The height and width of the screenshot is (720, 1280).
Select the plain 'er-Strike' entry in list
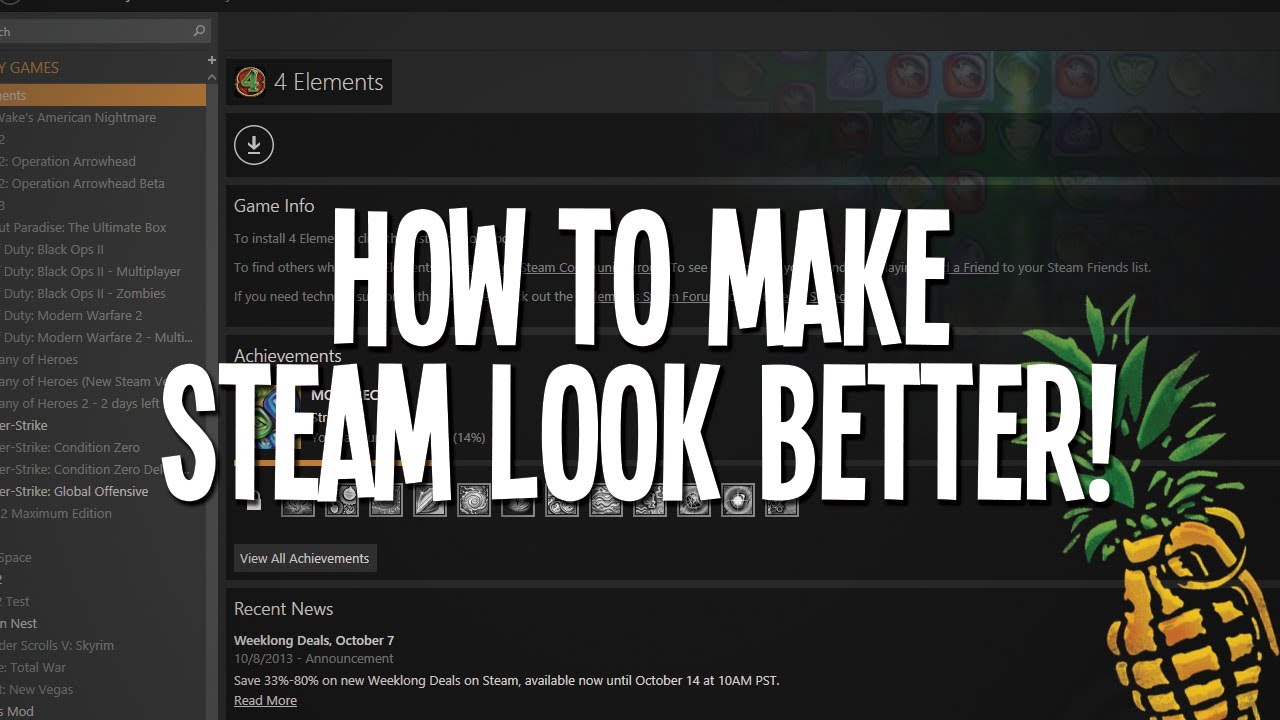point(24,425)
